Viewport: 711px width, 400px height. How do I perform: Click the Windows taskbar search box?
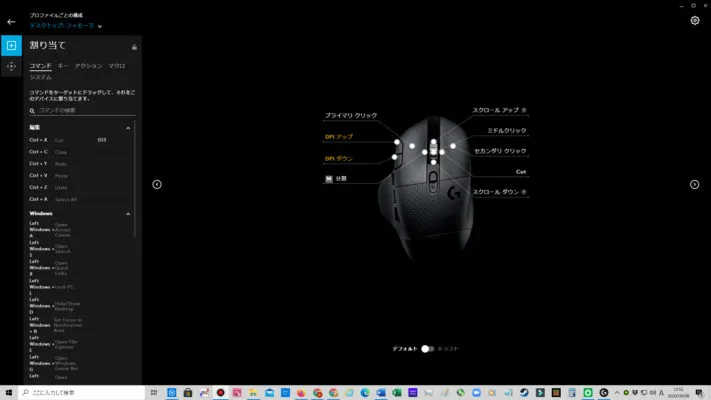(x=82, y=393)
